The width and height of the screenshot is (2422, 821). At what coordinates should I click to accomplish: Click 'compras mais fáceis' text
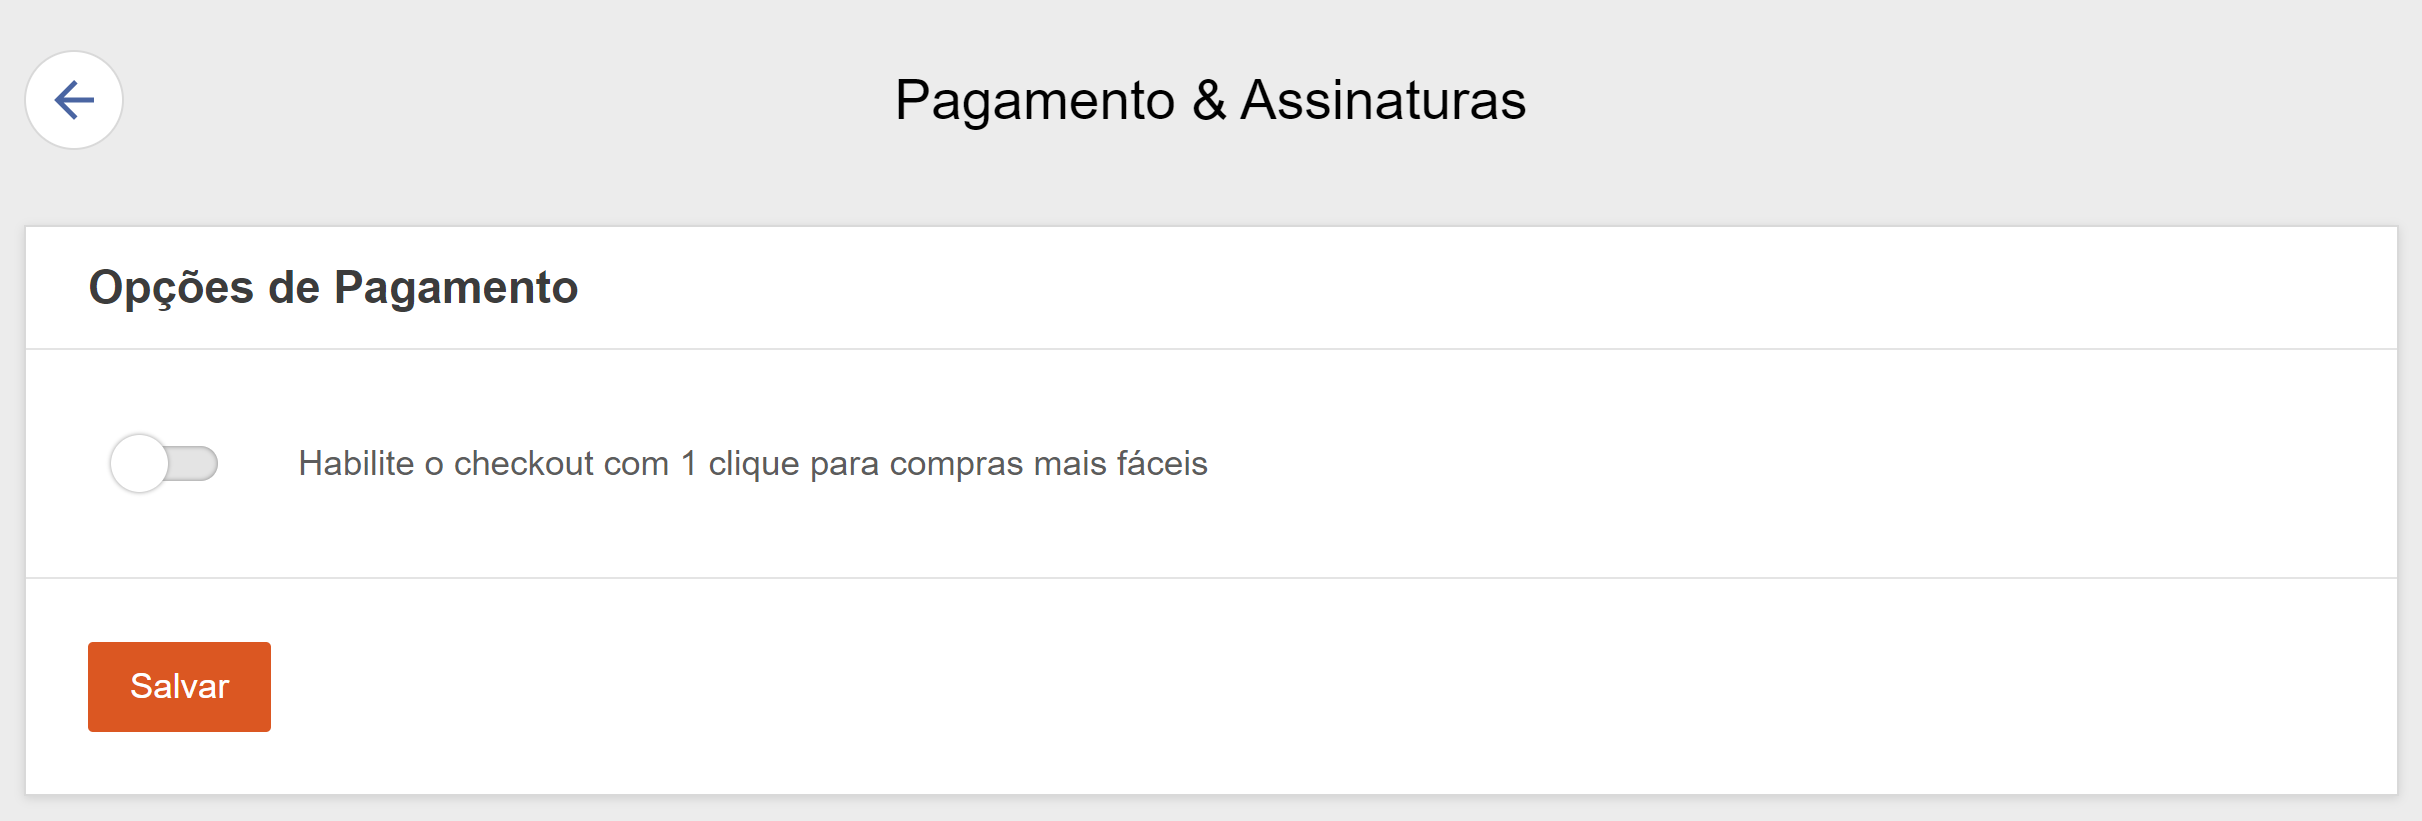[x=1048, y=464]
